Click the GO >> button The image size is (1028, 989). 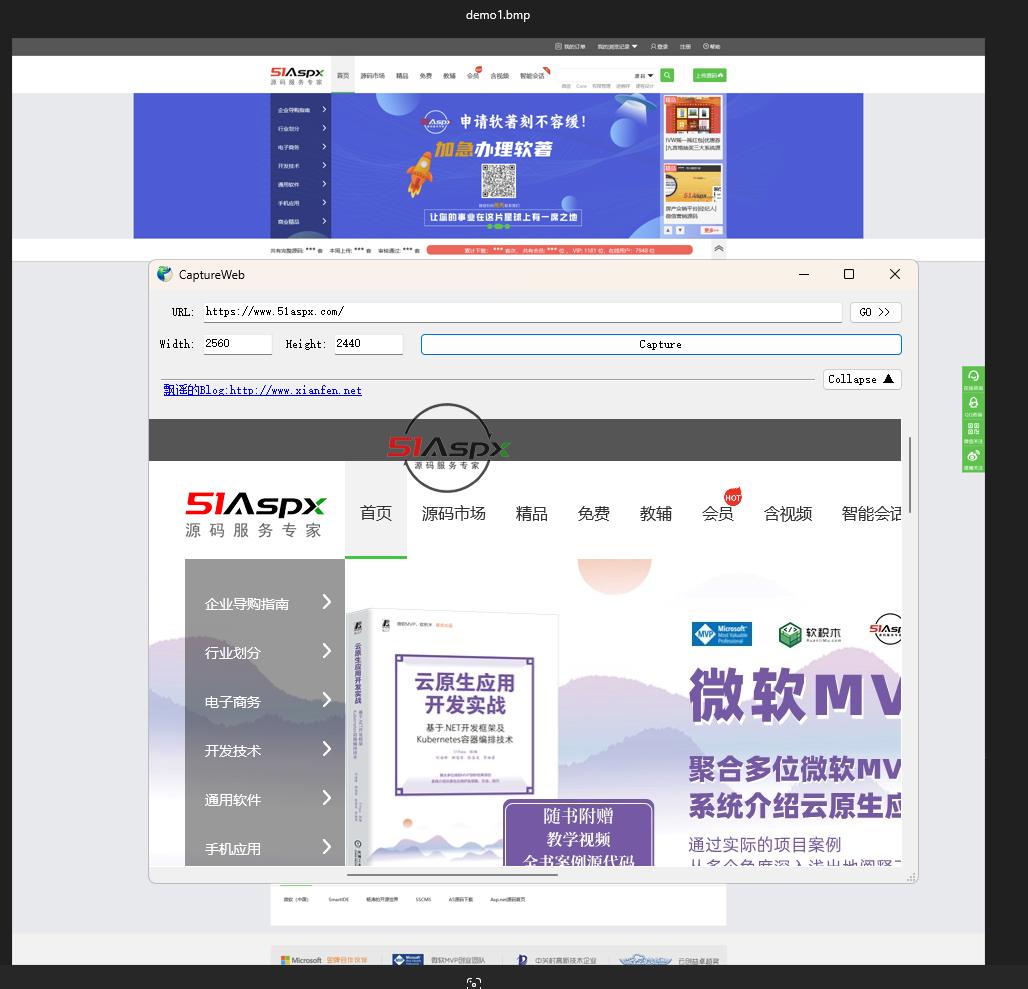[x=875, y=312]
